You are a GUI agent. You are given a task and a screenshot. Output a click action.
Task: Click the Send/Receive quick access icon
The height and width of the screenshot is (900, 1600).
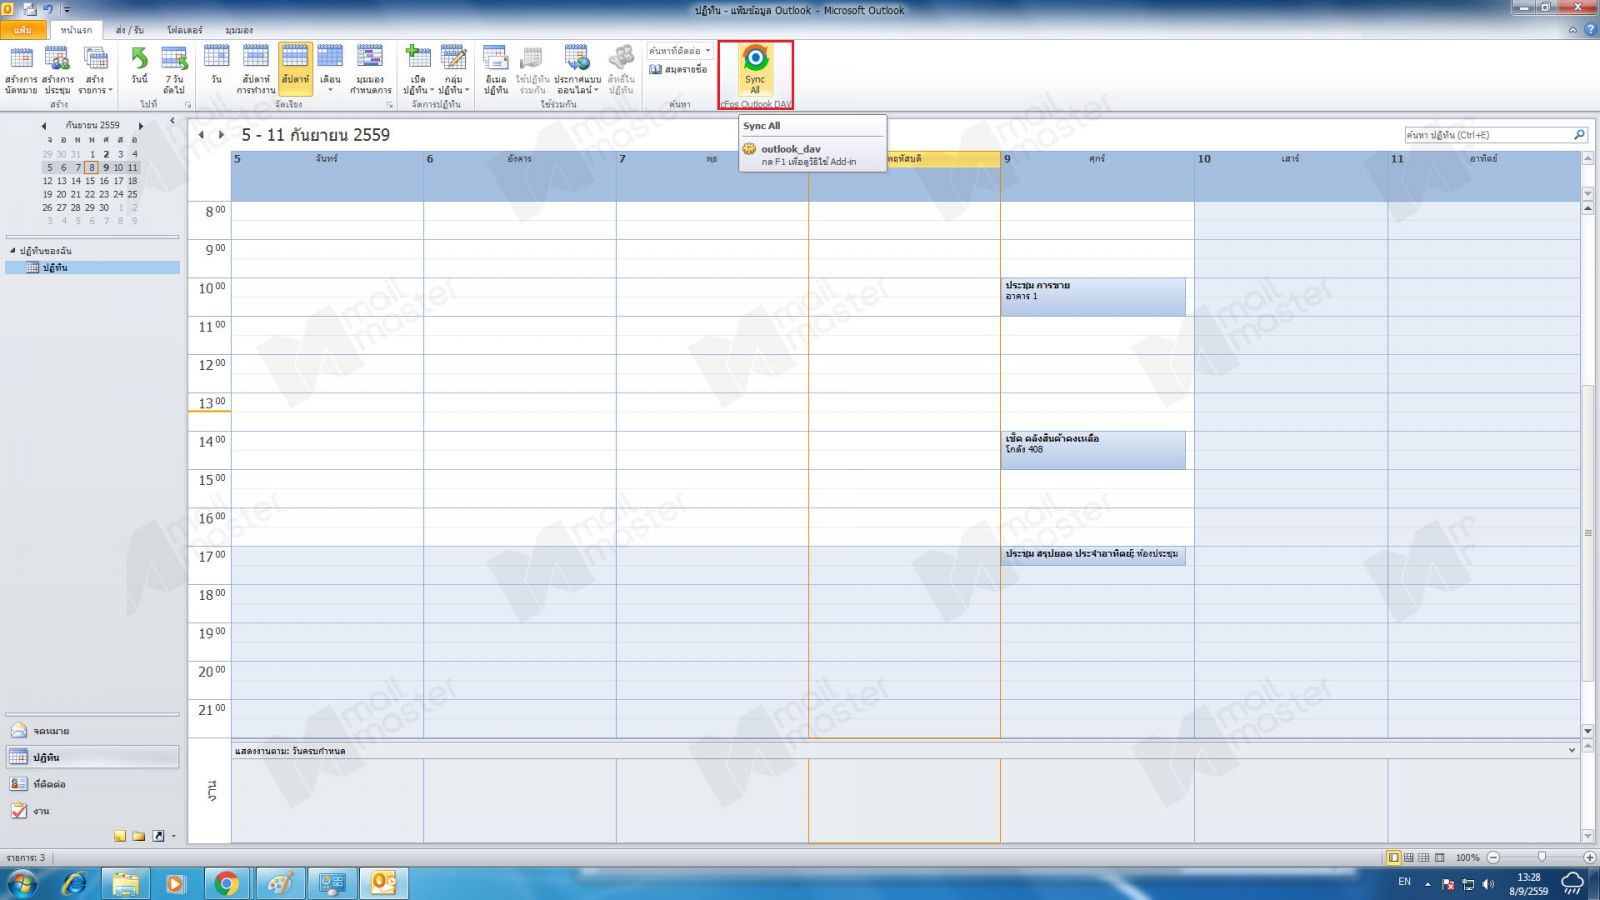pos(30,9)
